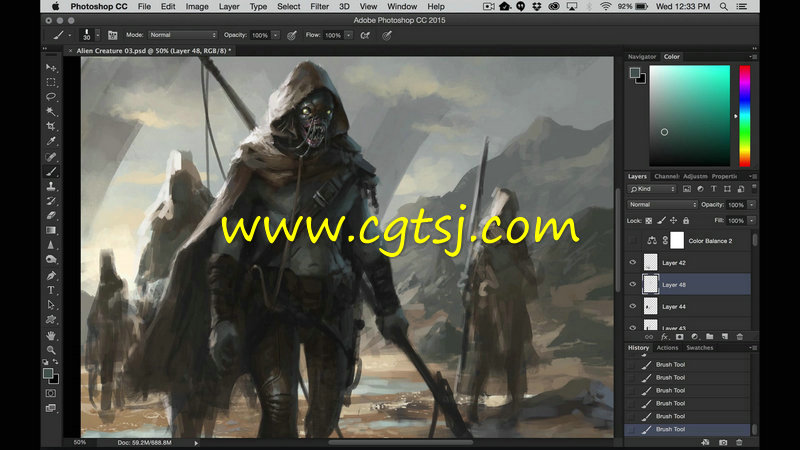Select the Custom Shape tool
Viewport: 800px width, 450px height.
click(51, 320)
